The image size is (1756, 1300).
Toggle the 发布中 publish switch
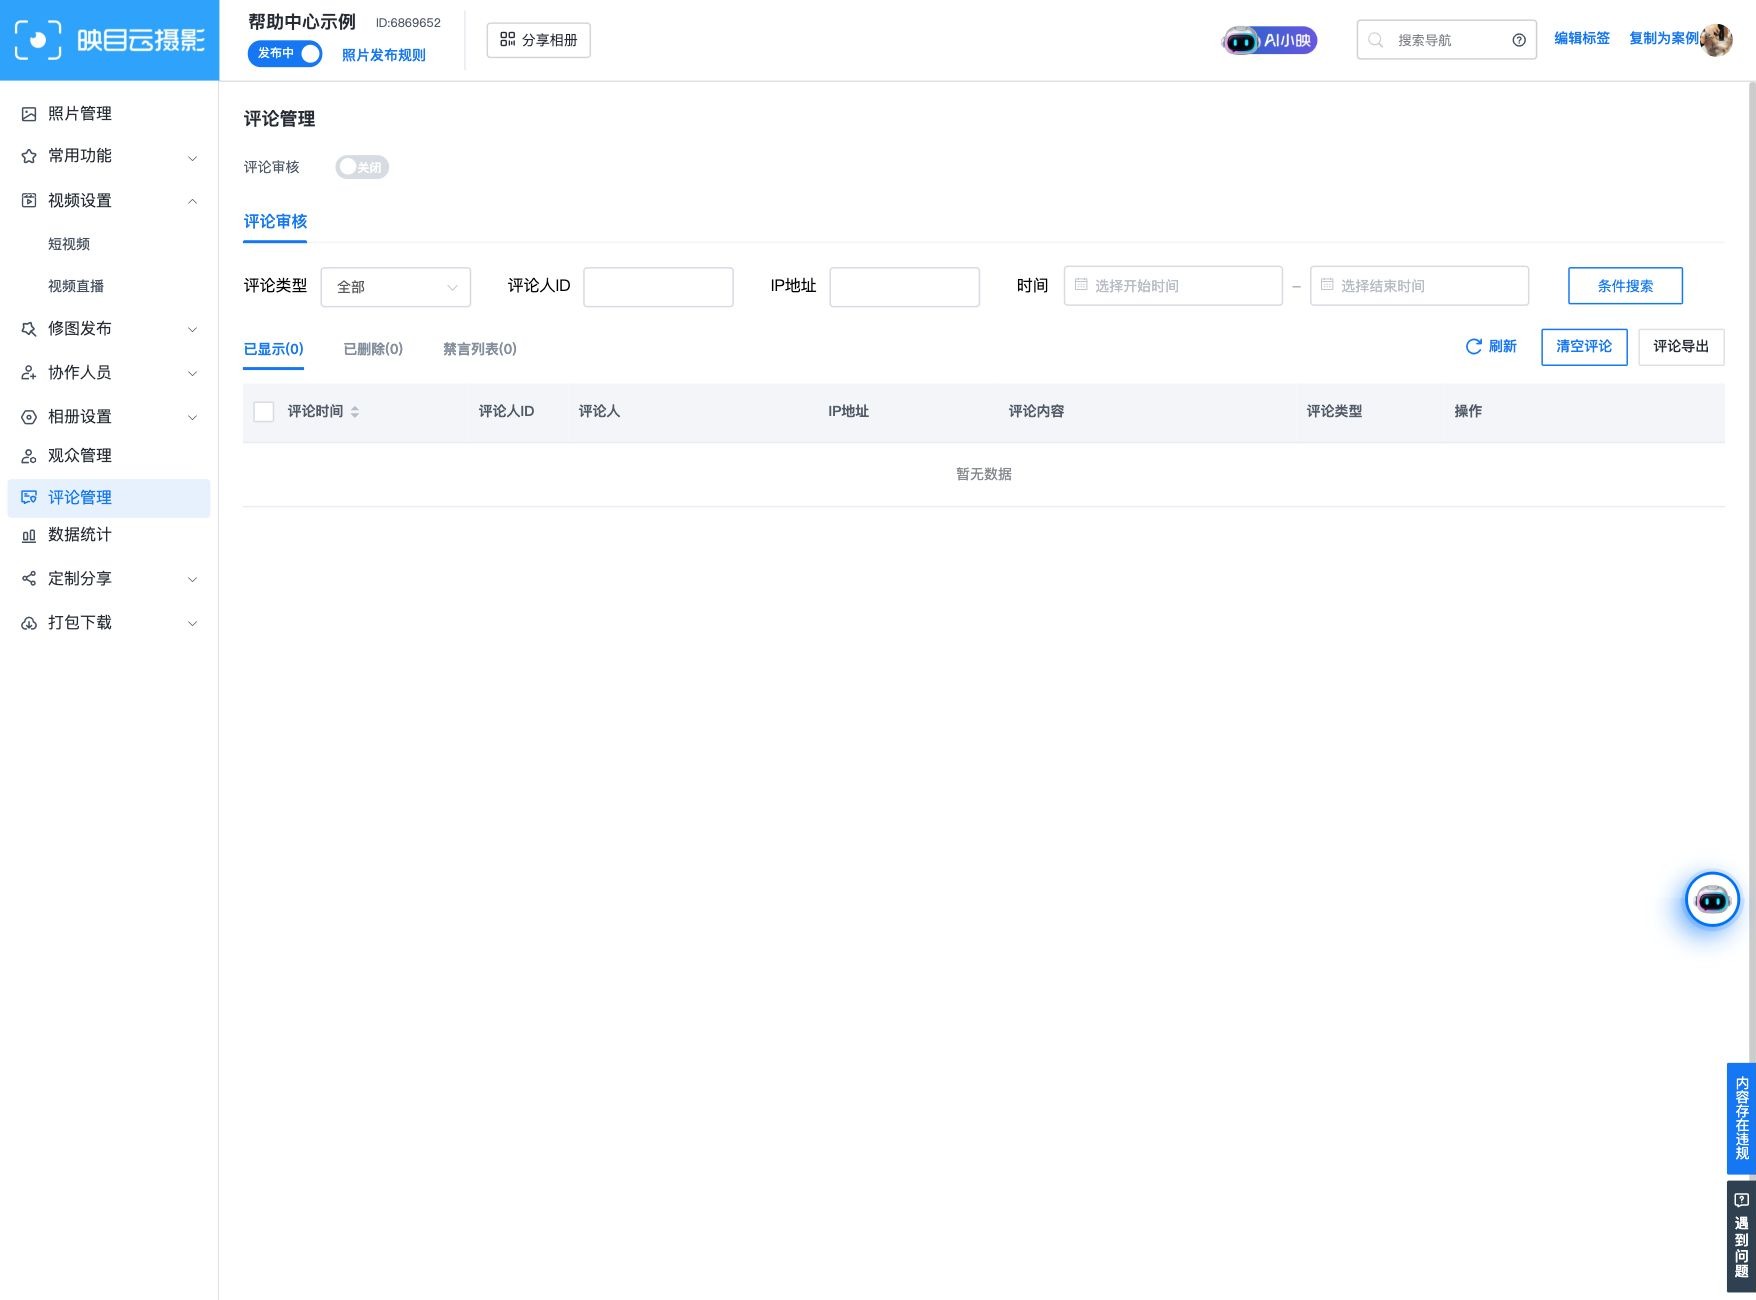coord(285,53)
